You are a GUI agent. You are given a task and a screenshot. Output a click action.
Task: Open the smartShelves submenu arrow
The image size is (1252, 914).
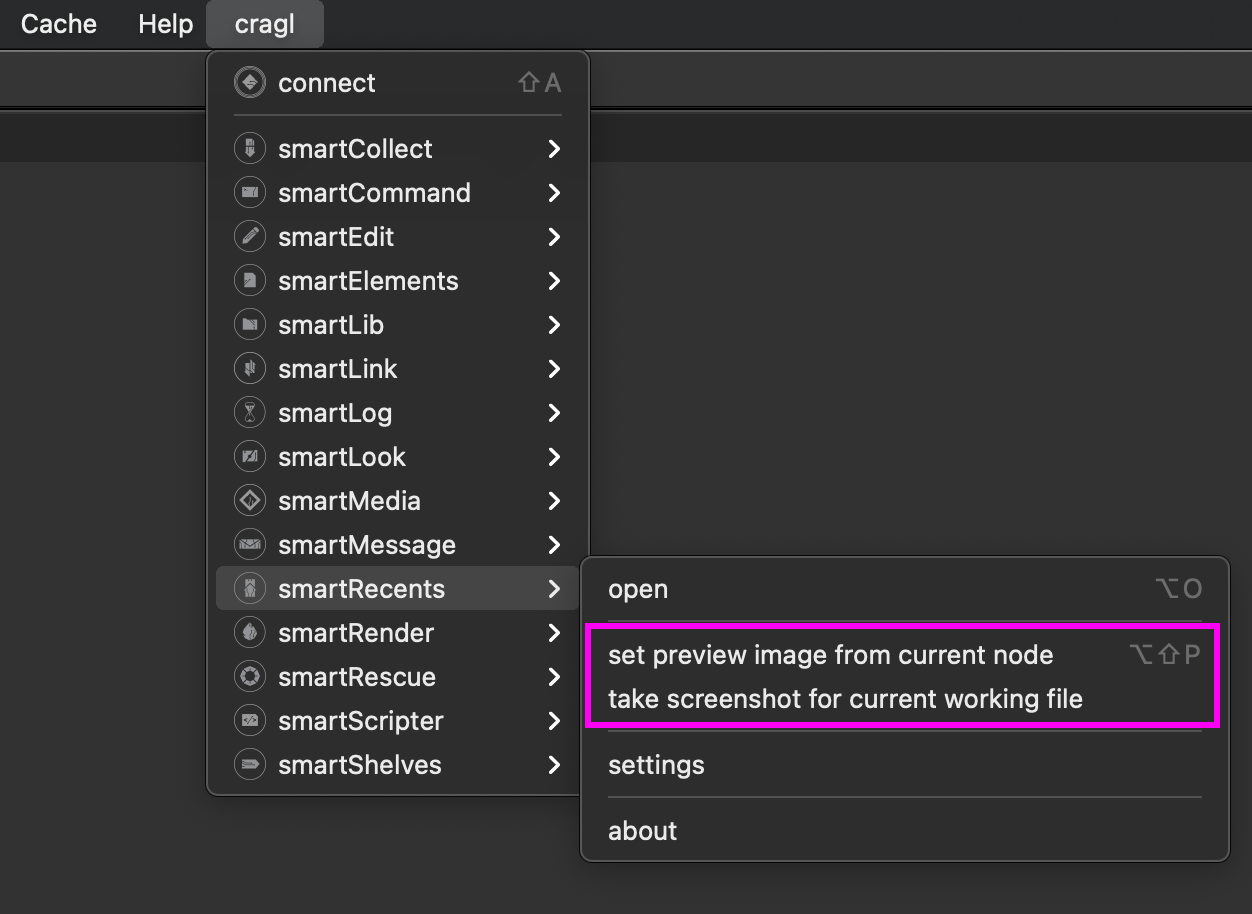coord(554,765)
